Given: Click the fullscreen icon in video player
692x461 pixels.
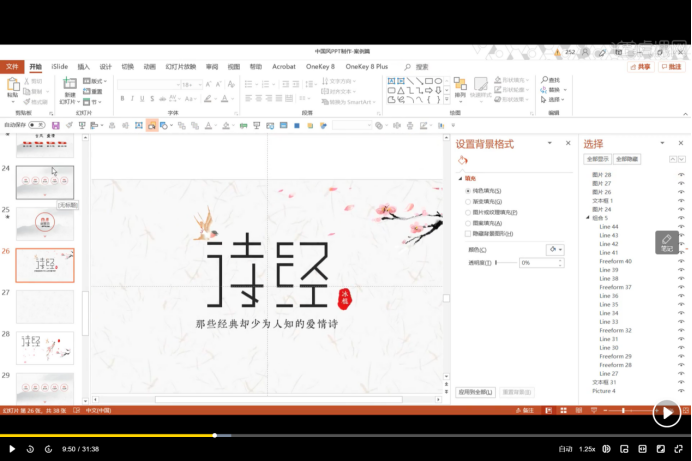Looking at the screenshot, I should pyautogui.click(x=678, y=449).
